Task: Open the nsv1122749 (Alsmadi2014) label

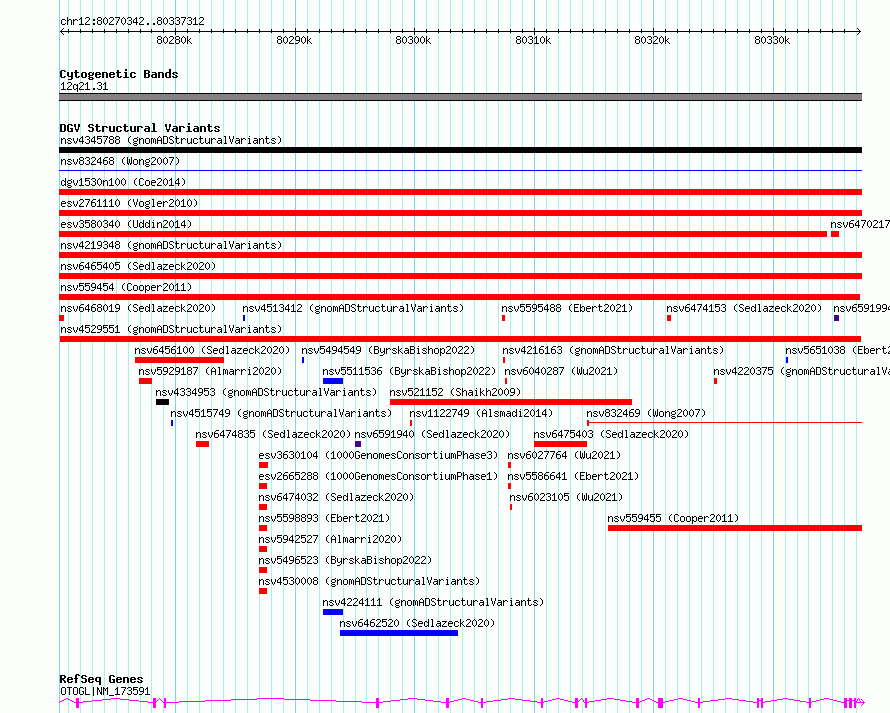Action: (x=481, y=413)
